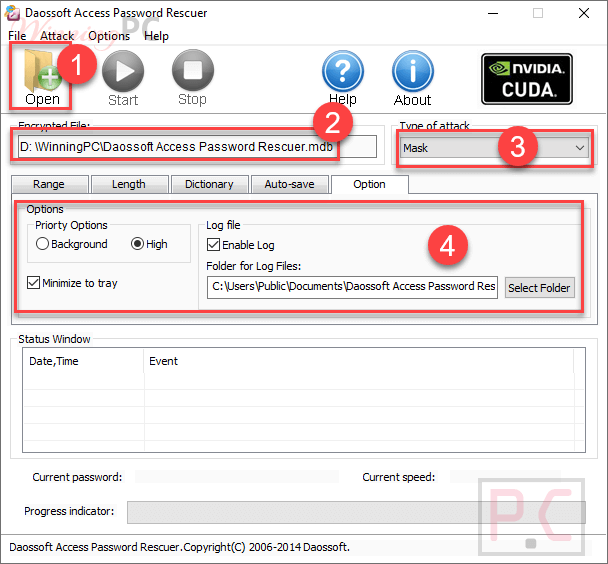This screenshot has width=608, height=564.
Task: Minimize the application window
Action: coord(493,13)
